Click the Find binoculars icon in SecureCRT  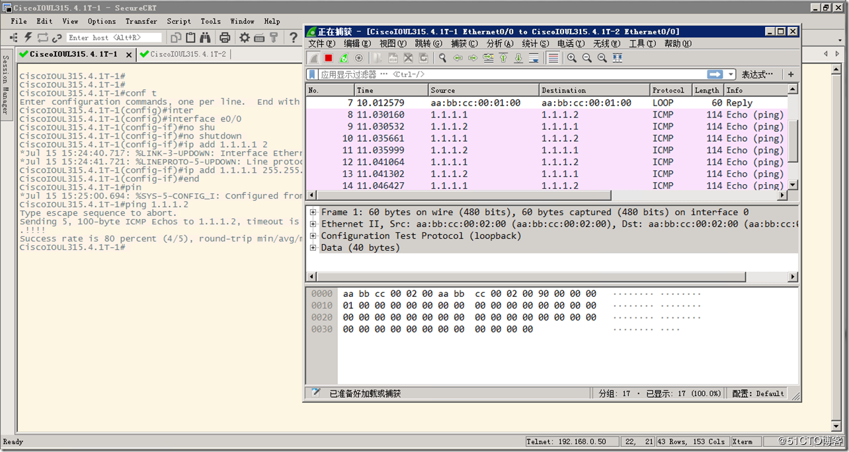coord(205,37)
